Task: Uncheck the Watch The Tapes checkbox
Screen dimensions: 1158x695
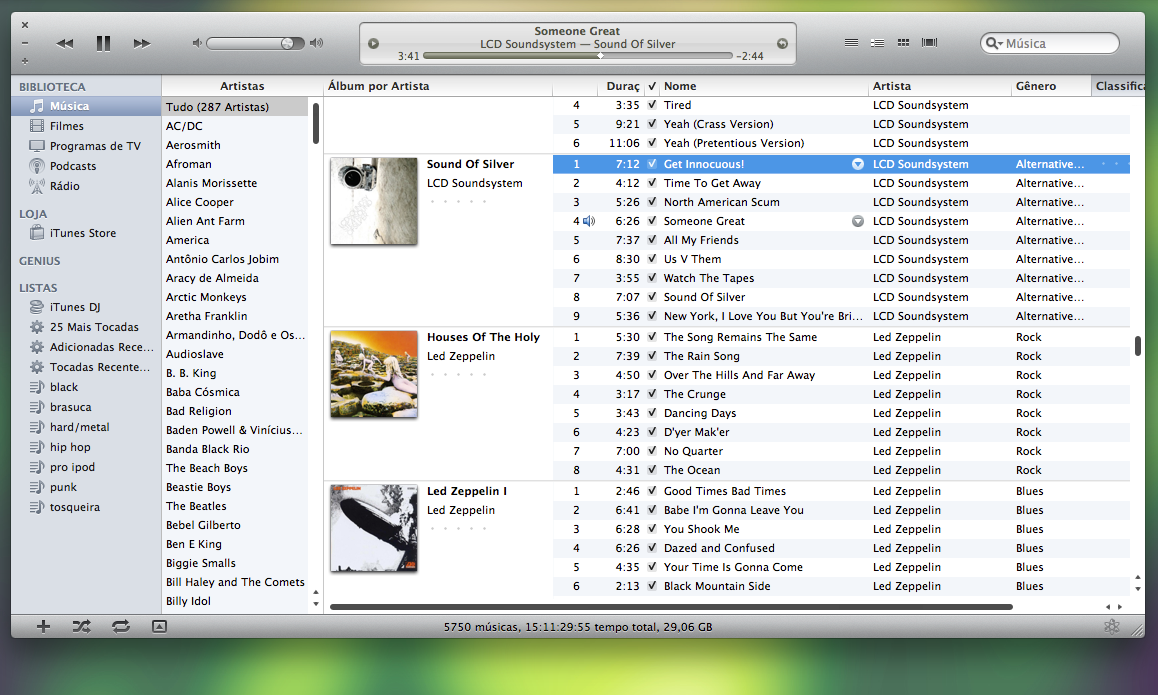Action: pos(652,278)
